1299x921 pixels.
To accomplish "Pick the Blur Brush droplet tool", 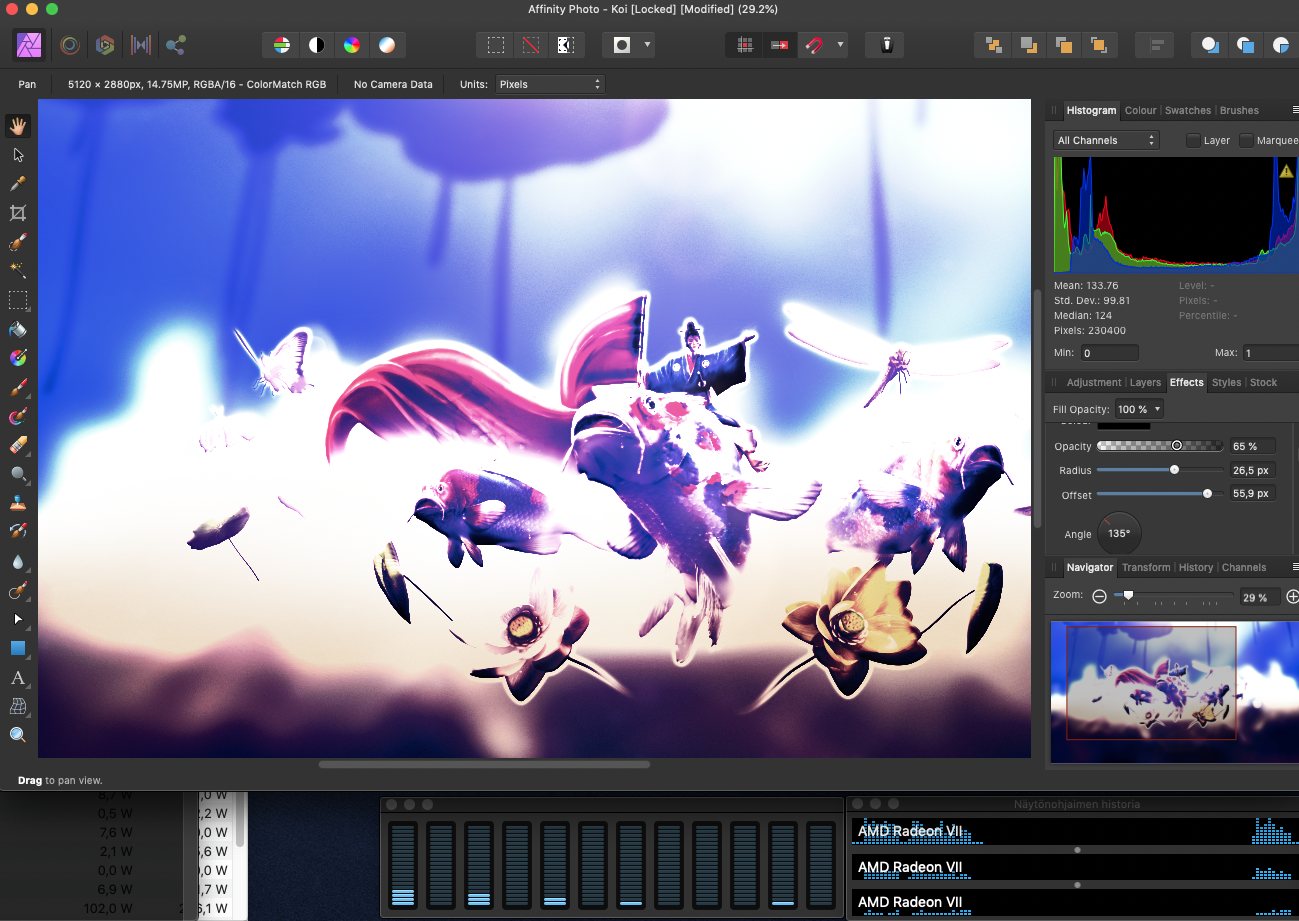I will click(17, 561).
